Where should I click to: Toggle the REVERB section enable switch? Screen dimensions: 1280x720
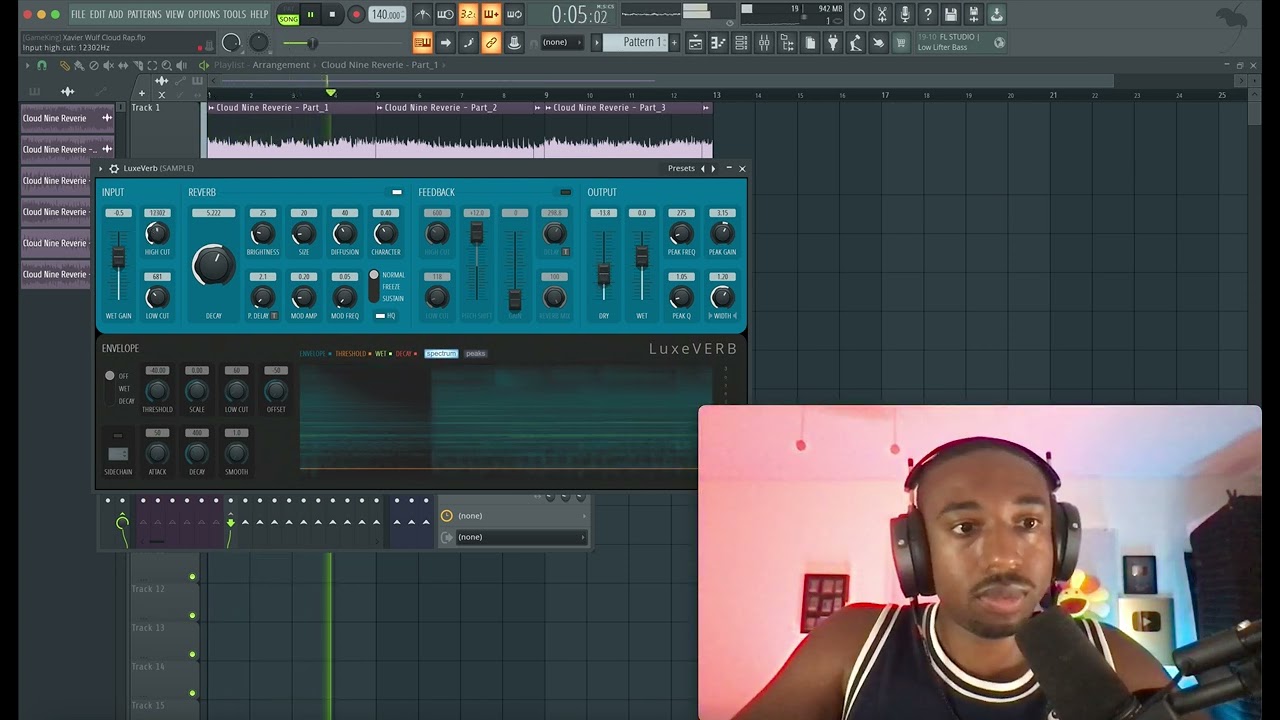tap(397, 192)
